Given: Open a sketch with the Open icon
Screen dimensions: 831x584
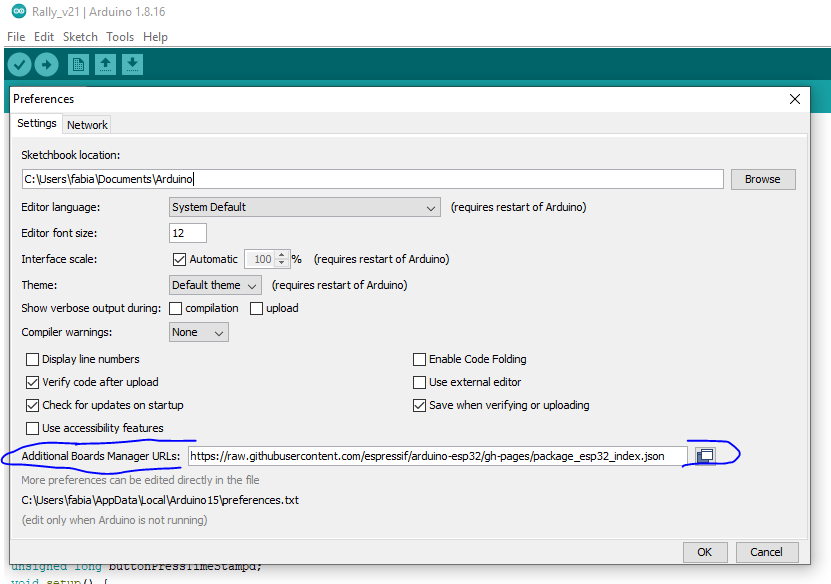Looking at the screenshot, I should coord(105,65).
